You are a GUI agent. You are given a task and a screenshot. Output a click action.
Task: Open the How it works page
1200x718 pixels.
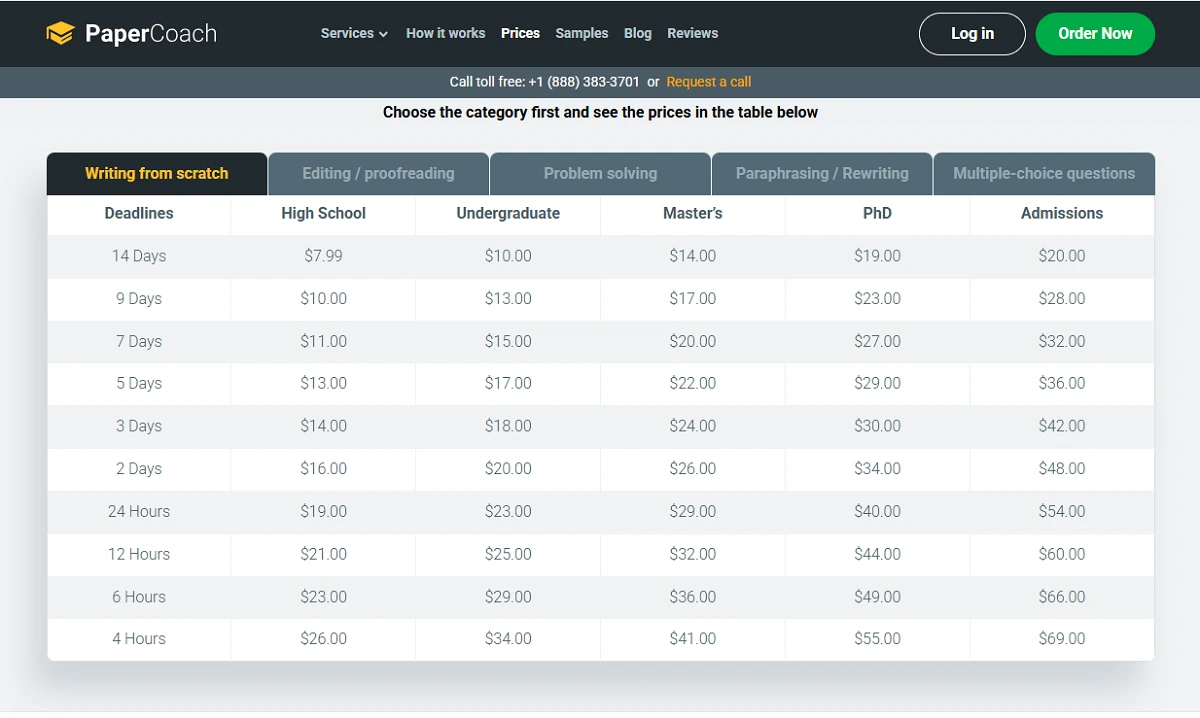(445, 33)
